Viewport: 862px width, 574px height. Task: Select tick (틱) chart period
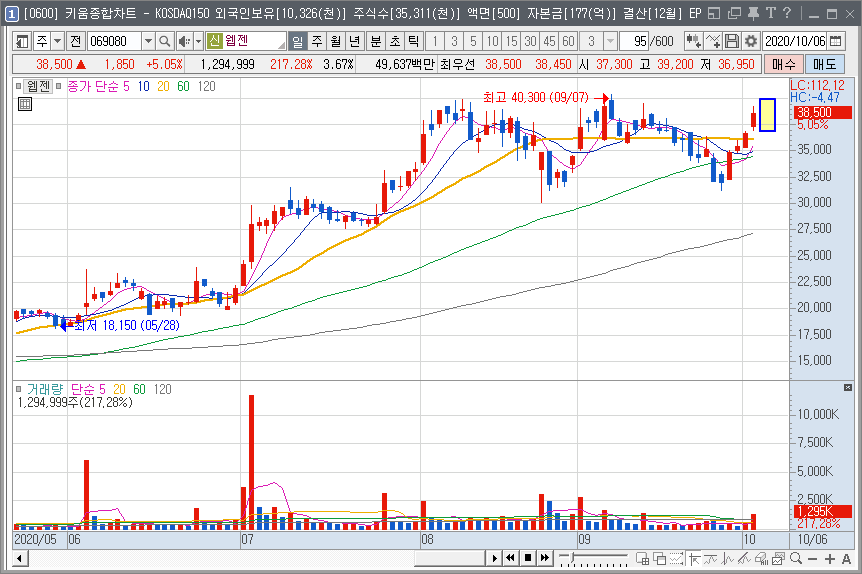coord(413,41)
